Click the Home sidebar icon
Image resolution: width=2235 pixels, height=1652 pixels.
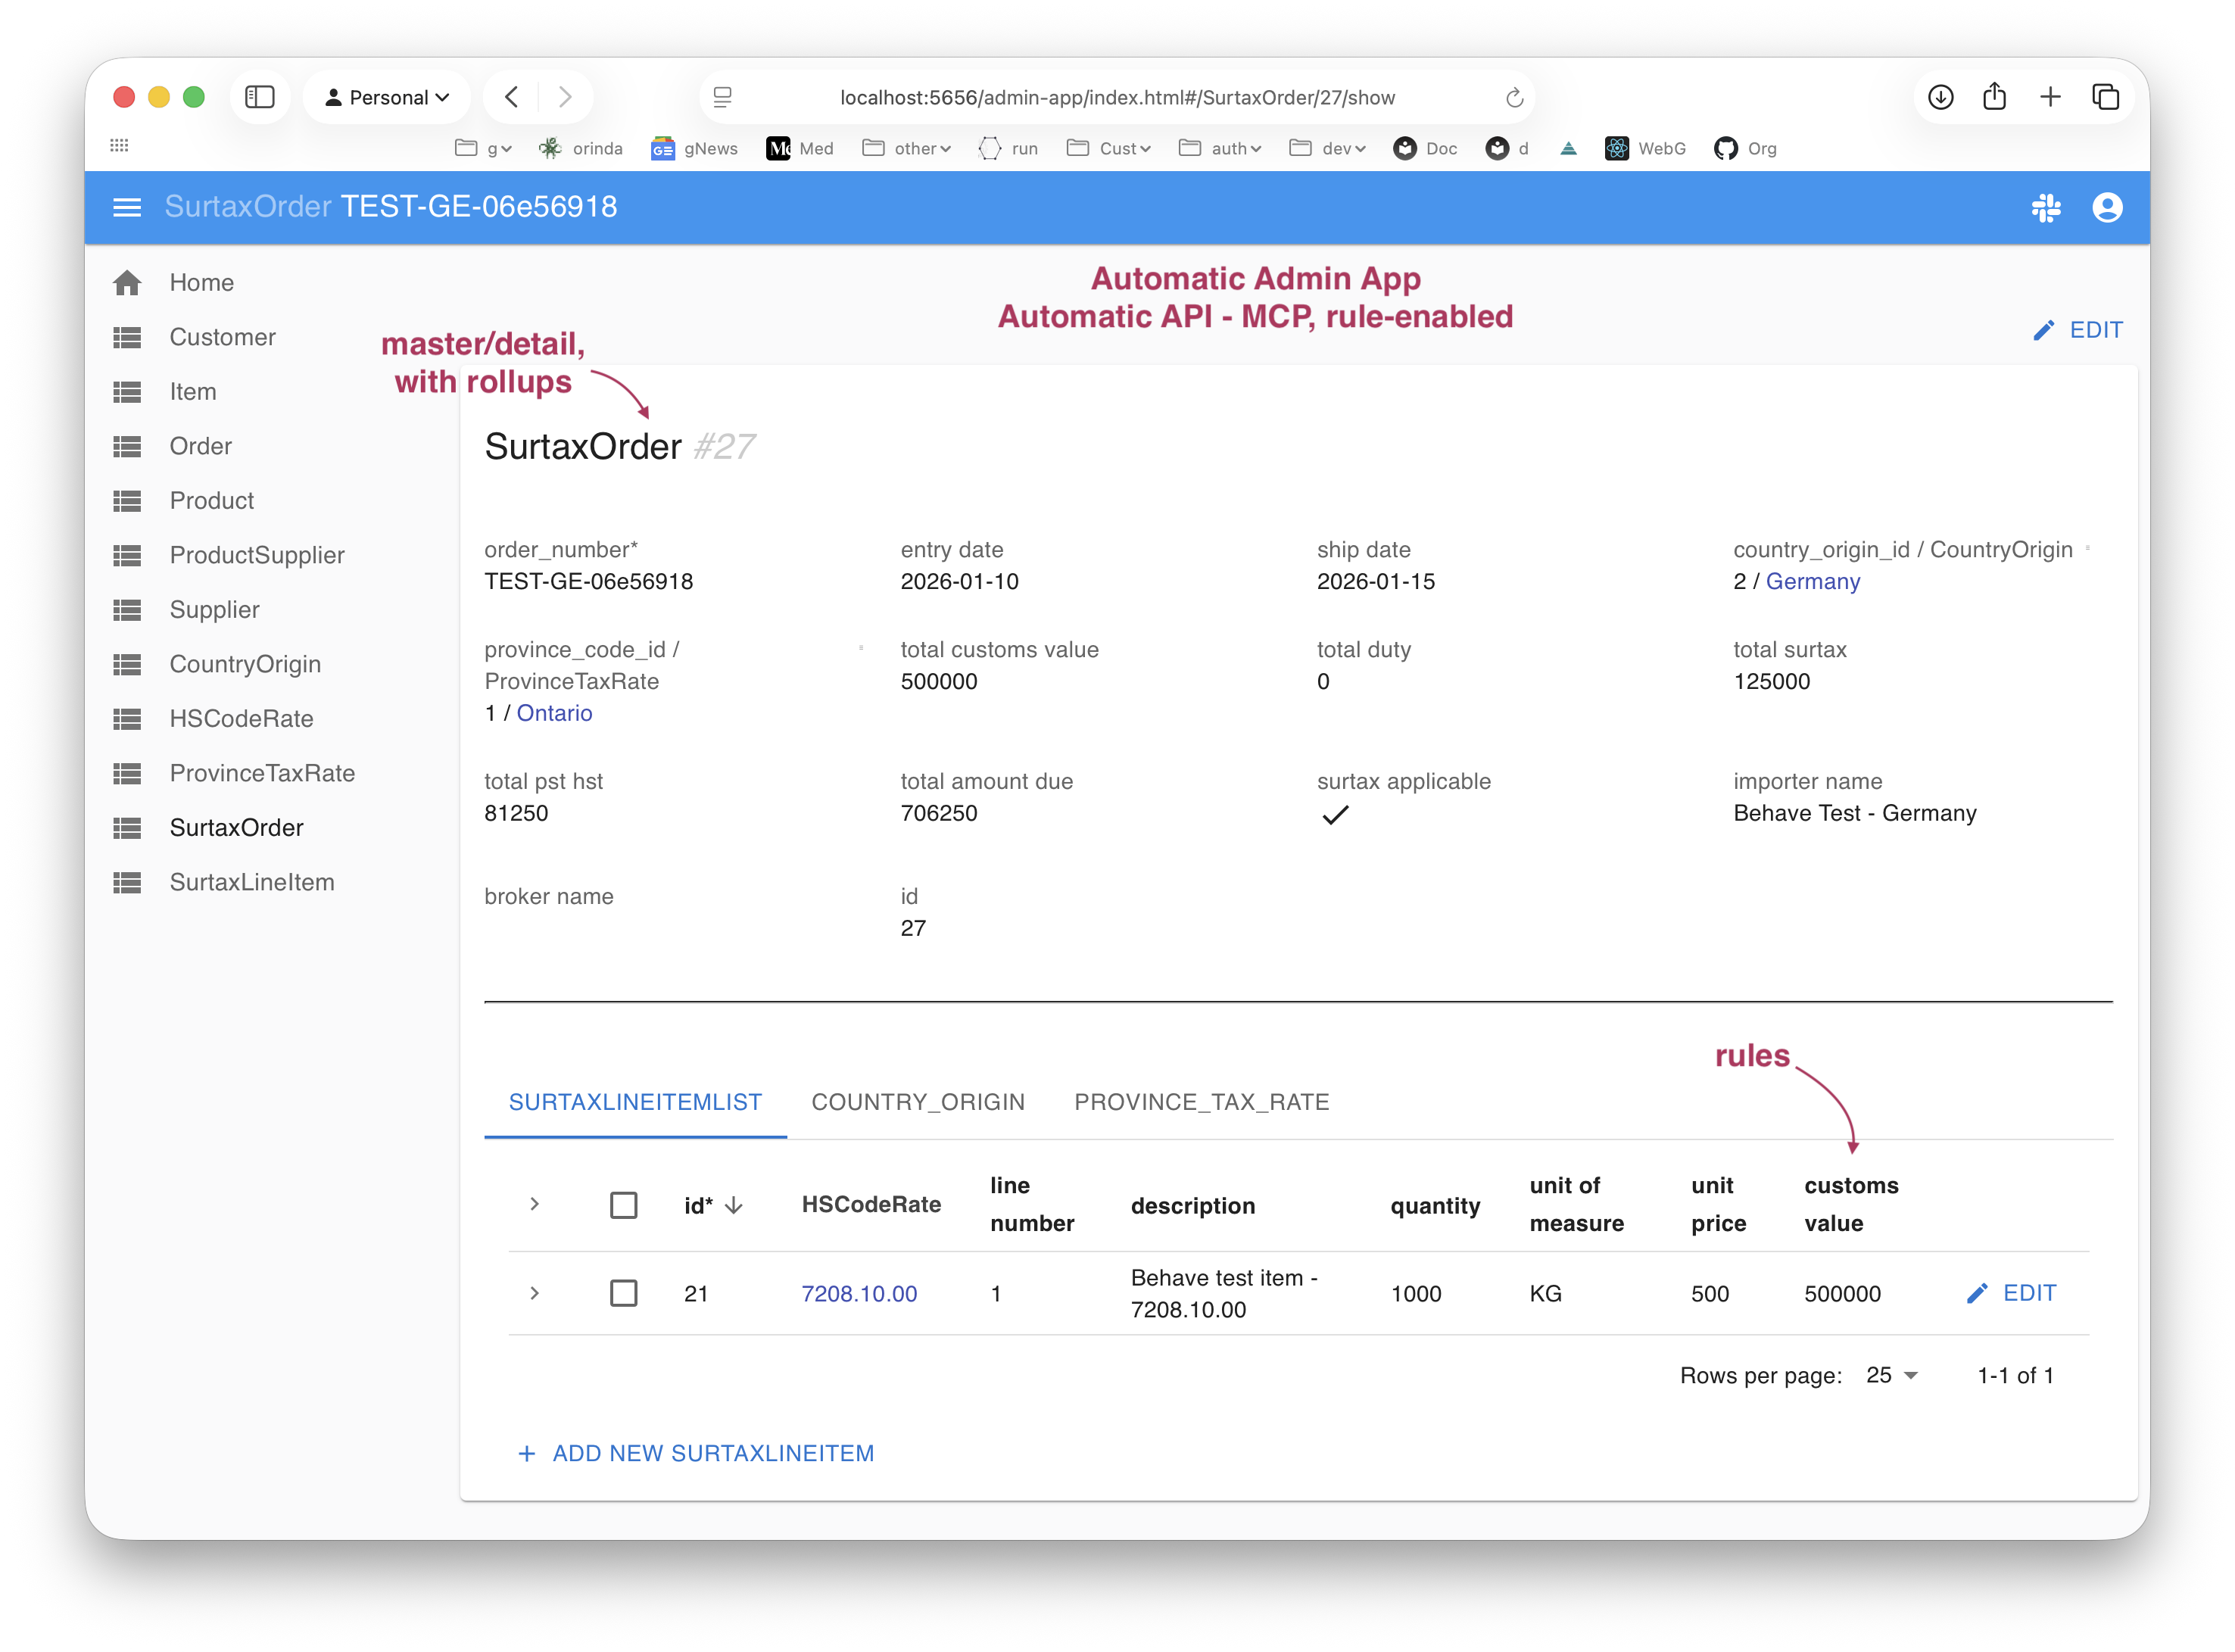coord(127,283)
